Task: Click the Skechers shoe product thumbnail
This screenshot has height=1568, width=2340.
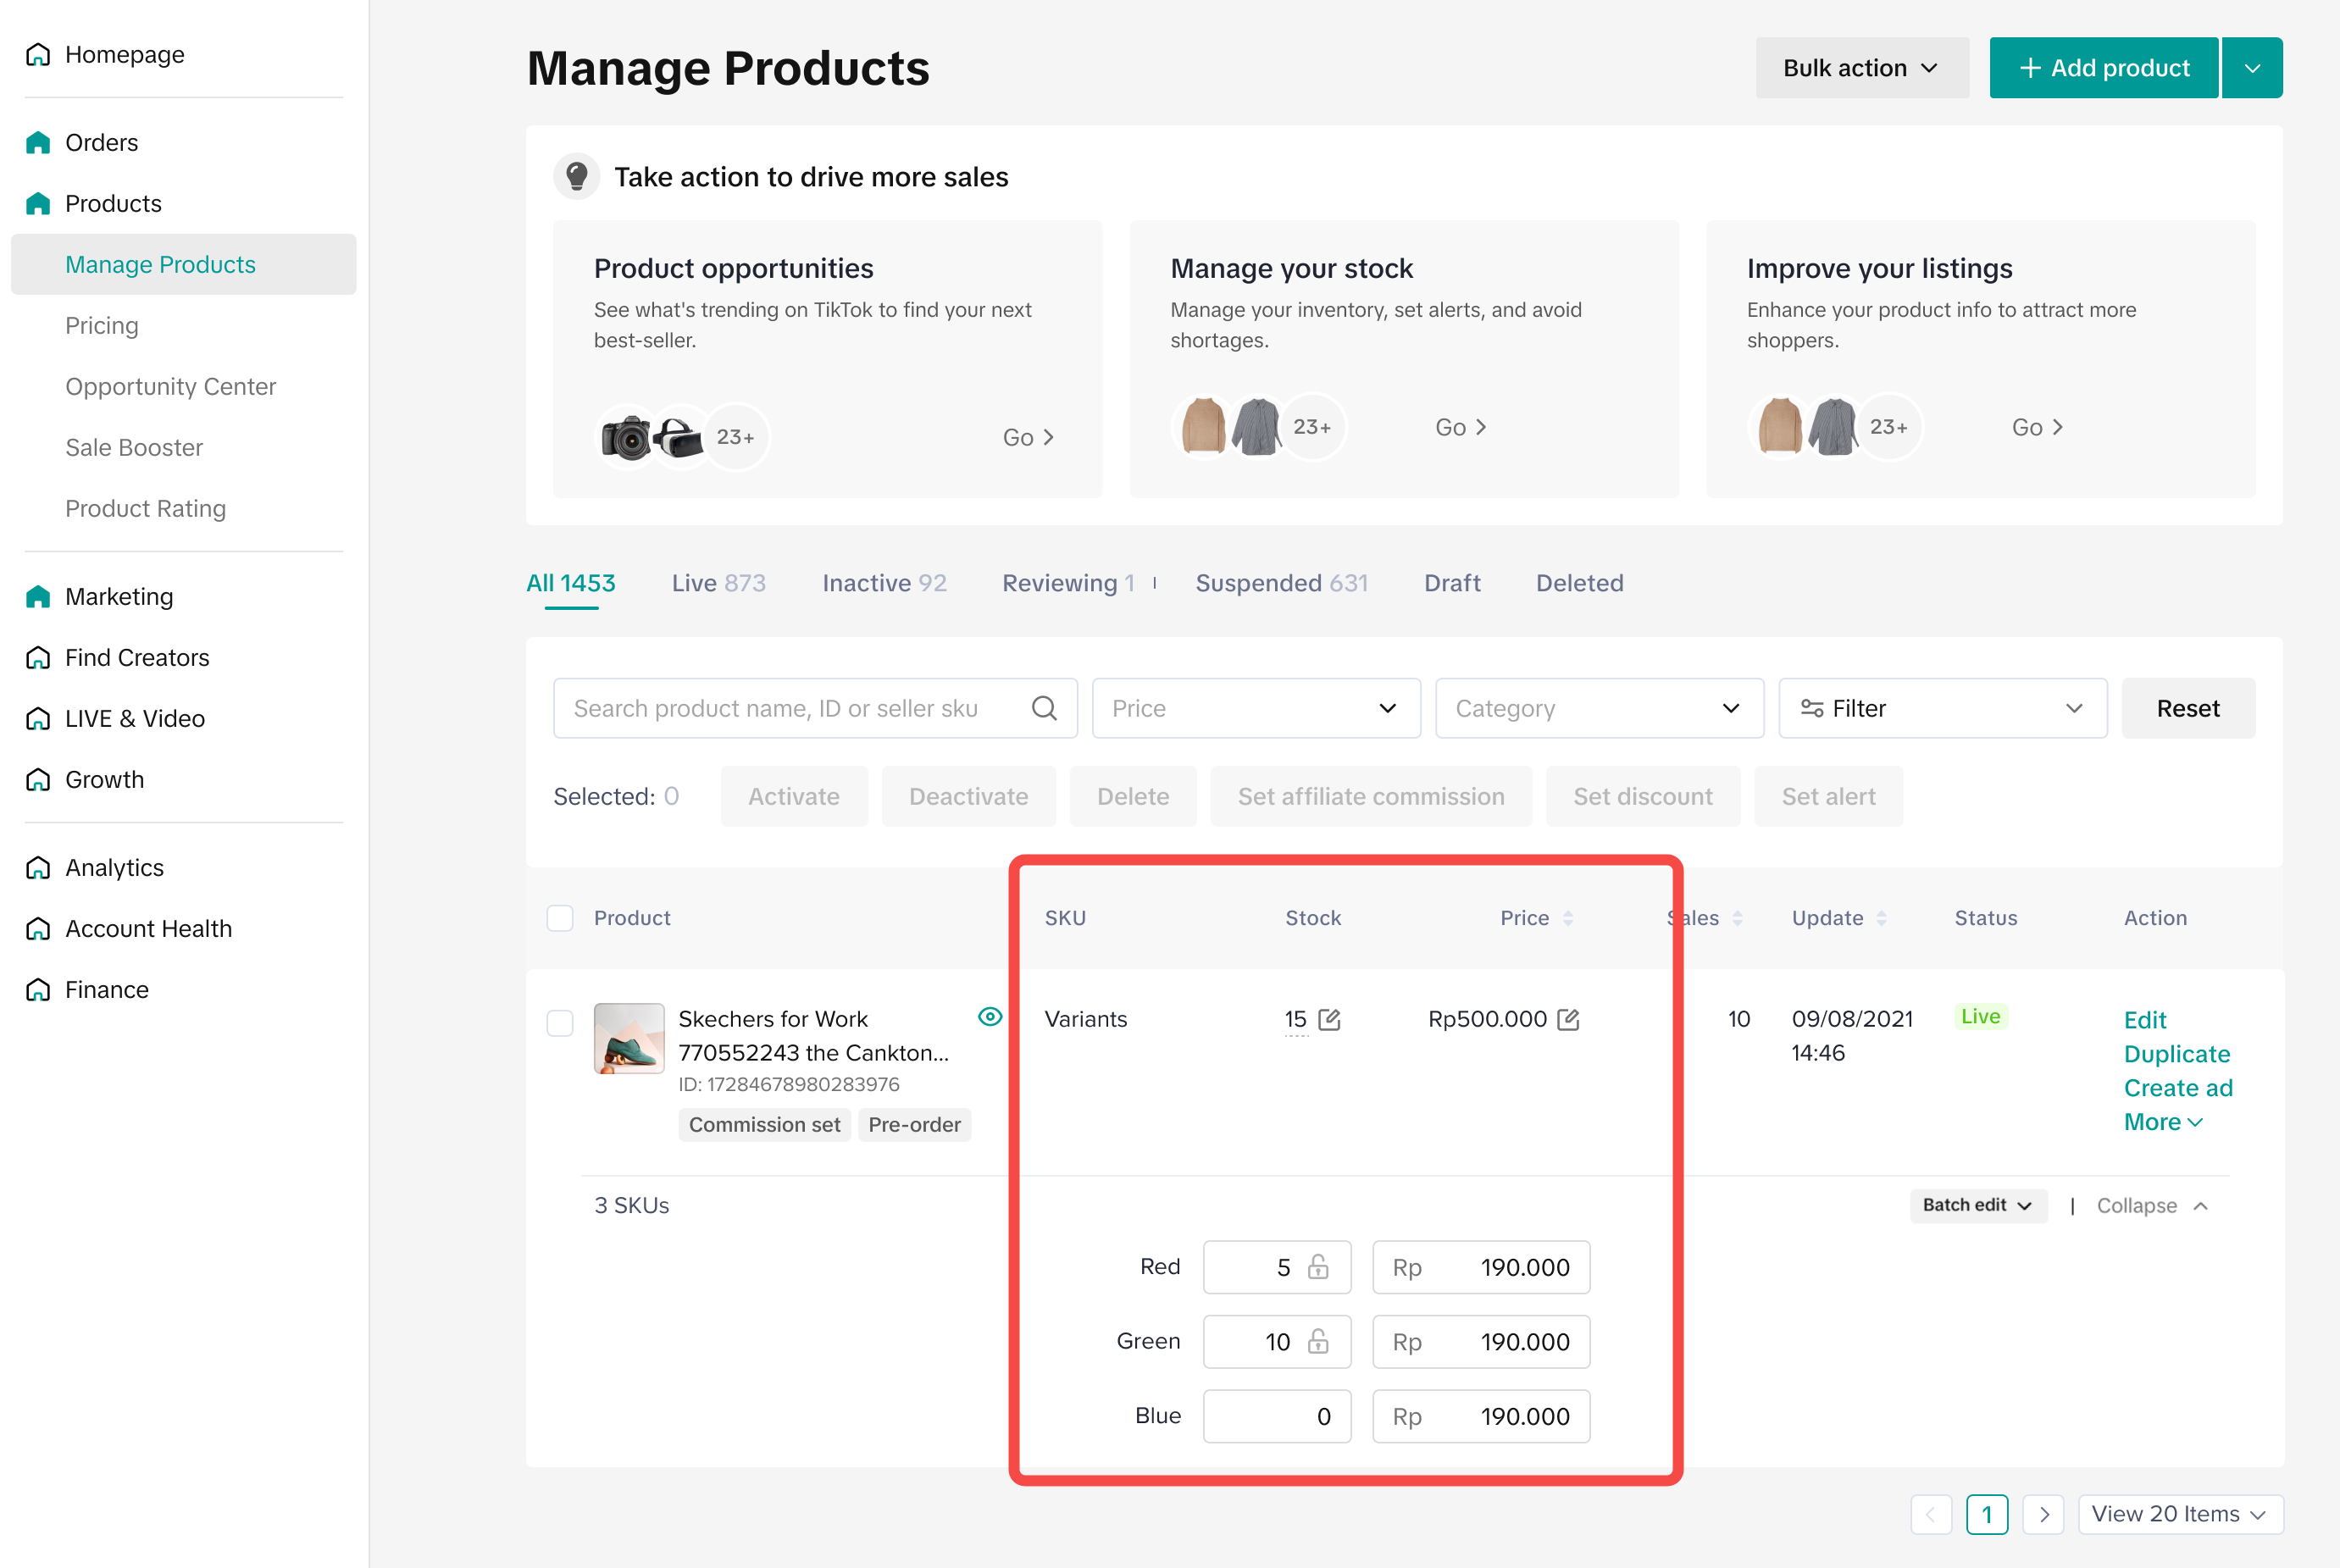Action: pyautogui.click(x=629, y=1038)
